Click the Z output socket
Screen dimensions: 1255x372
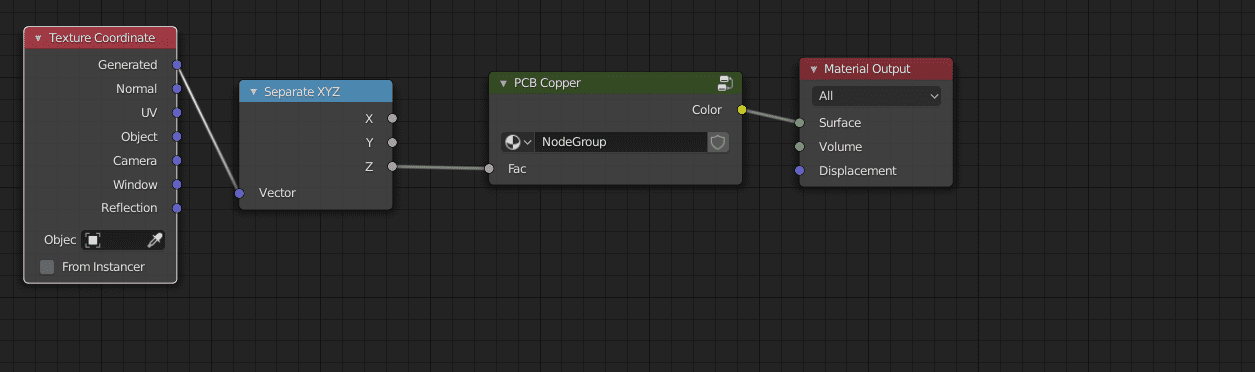coord(392,166)
